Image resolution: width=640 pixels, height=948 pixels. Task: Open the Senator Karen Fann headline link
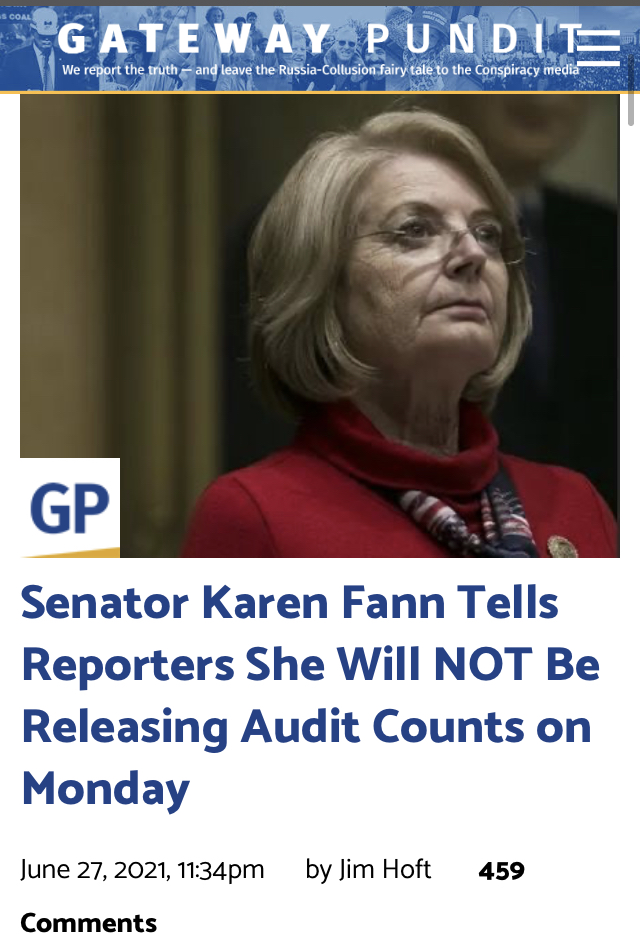pos(311,695)
